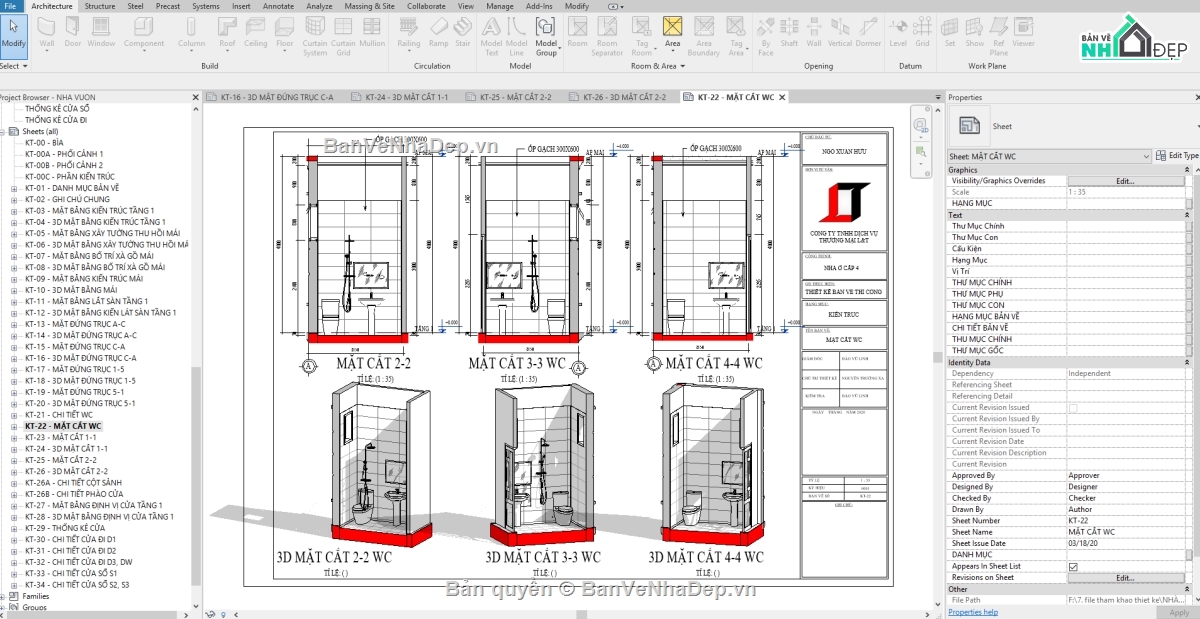Click the Sheet Number value KT-22
1200x619 pixels.
pyautogui.click(x=1125, y=520)
